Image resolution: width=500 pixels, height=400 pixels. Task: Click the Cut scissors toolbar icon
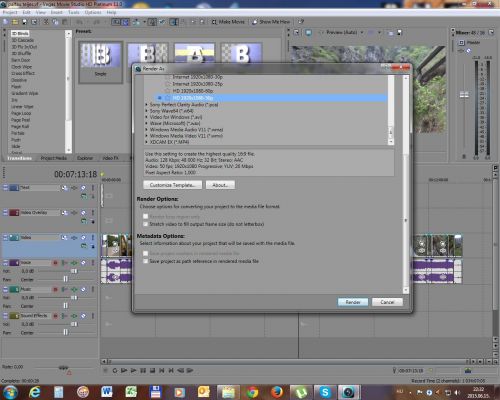46,22
